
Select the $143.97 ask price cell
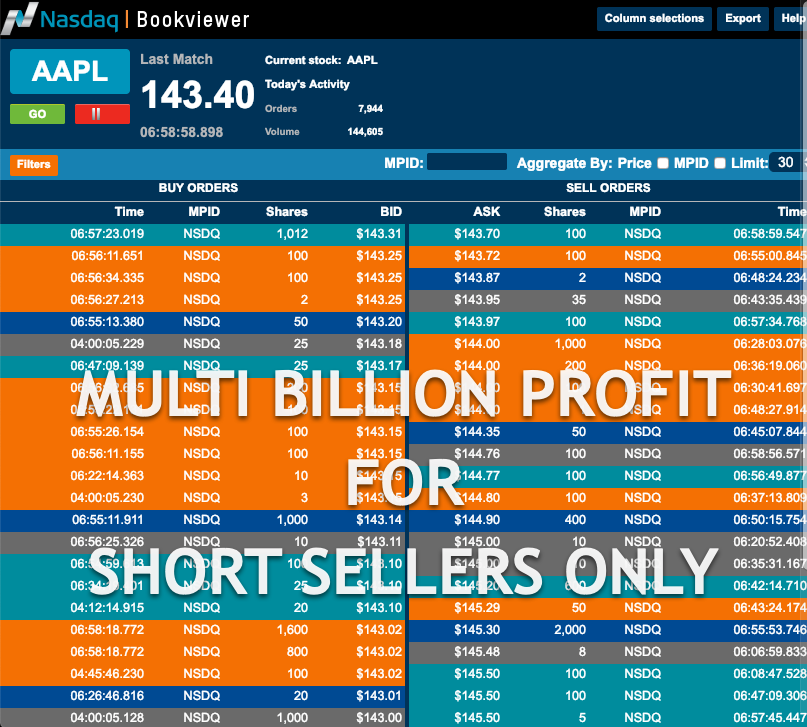click(477, 322)
